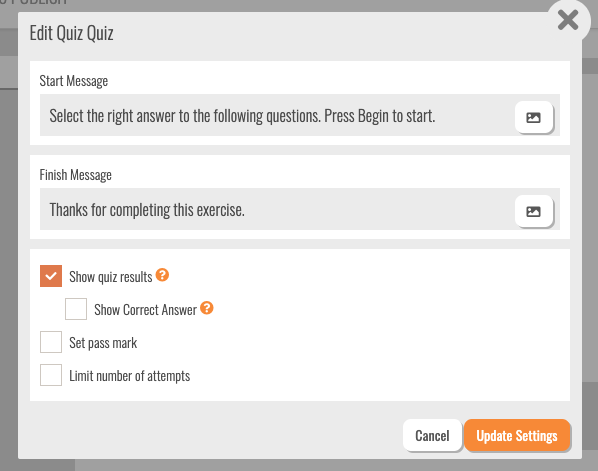Cancel the quiz settings changes
The height and width of the screenshot is (471, 598).
coord(432,435)
